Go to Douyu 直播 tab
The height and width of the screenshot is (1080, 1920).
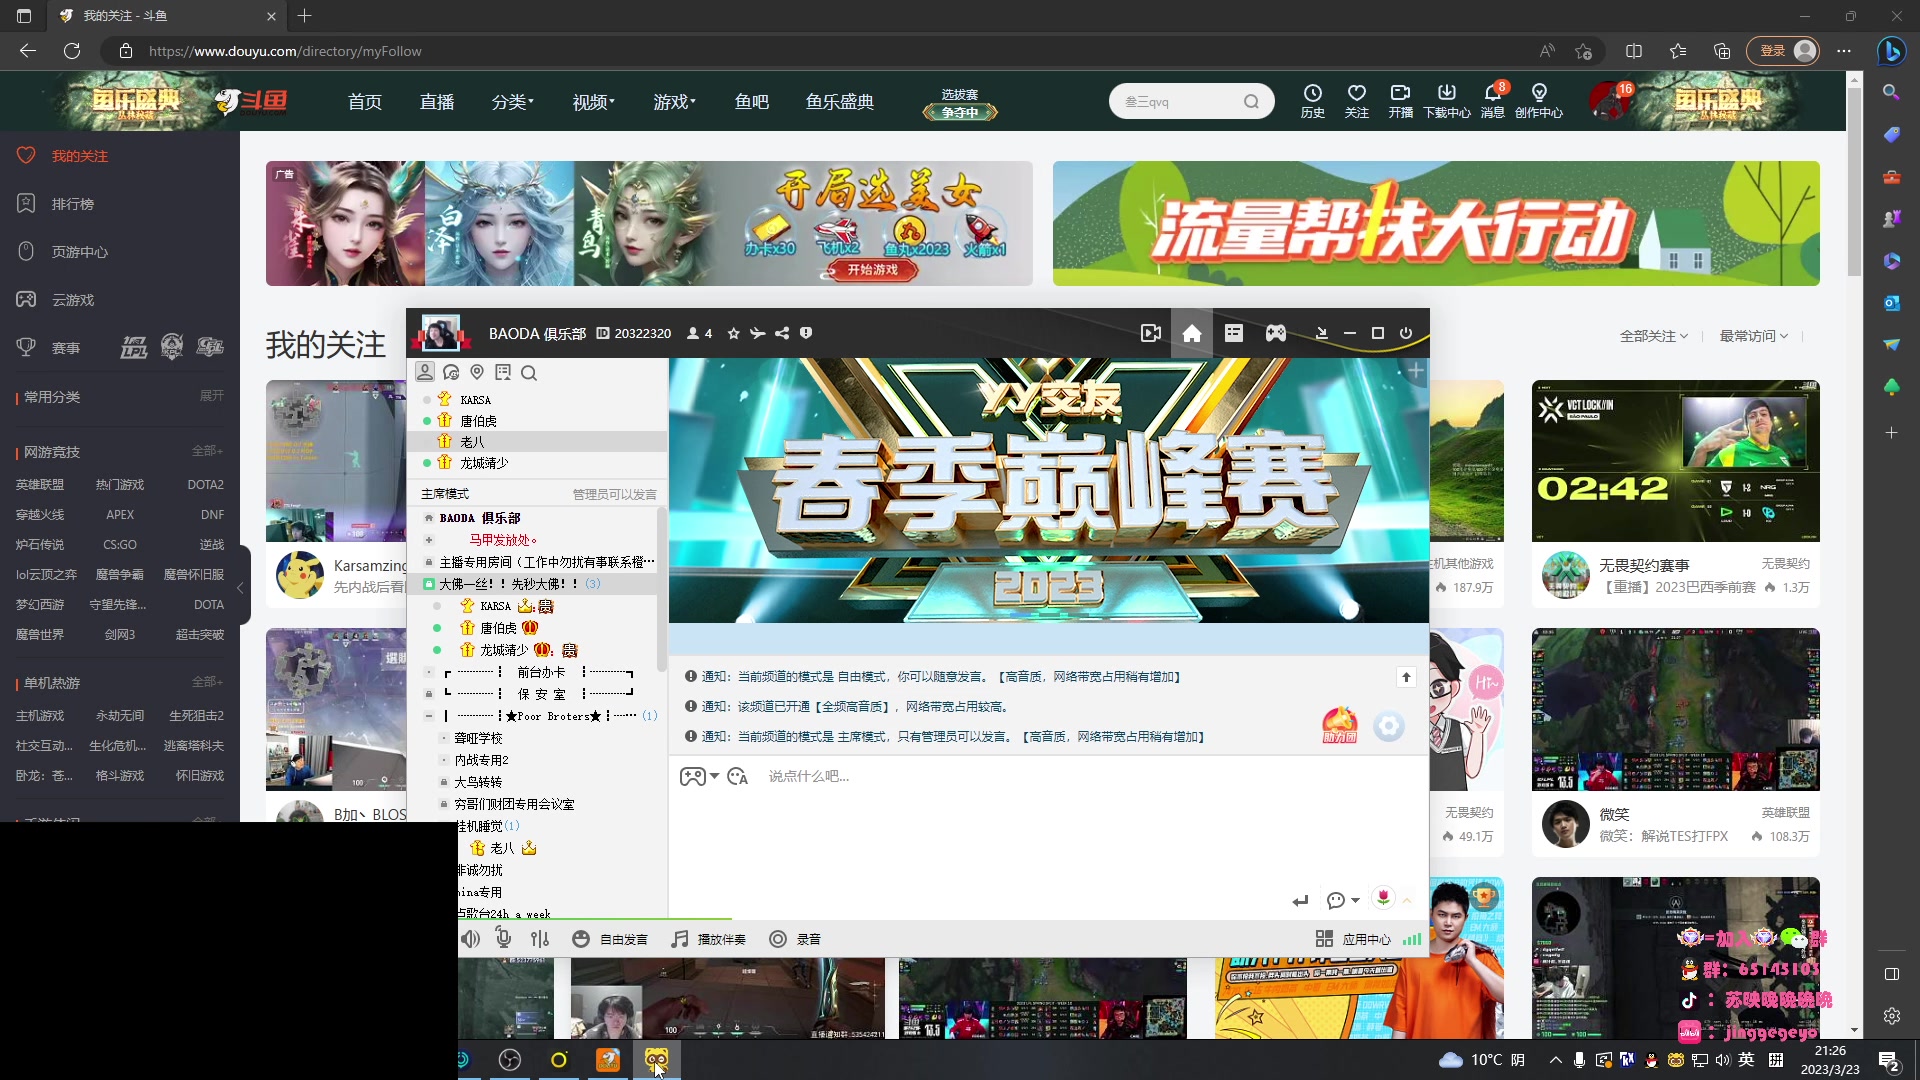coord(437,101)
